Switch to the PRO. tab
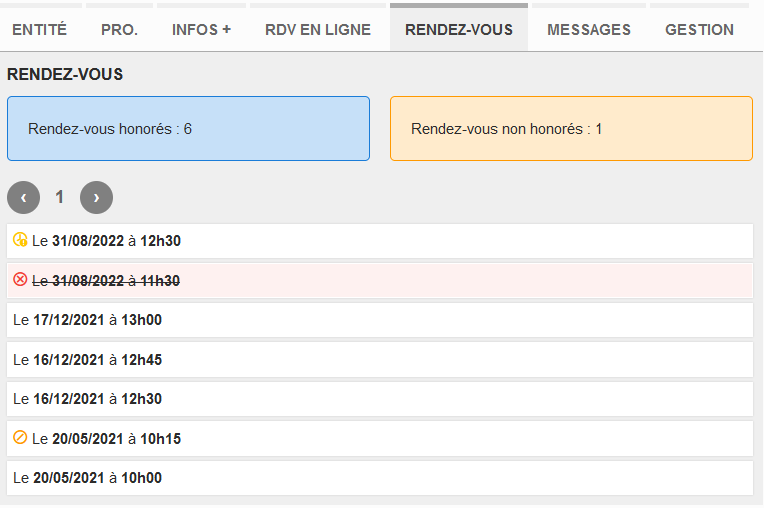 [x=119, y=30]
